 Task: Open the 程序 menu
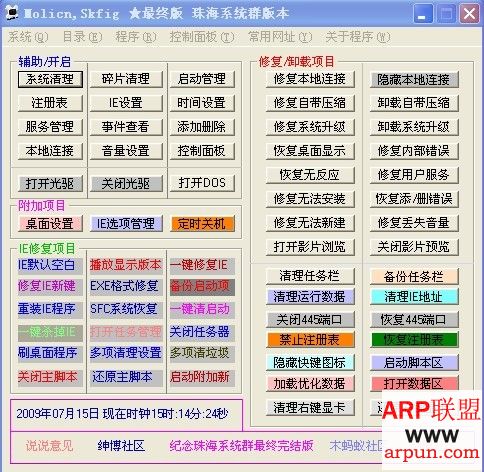point(136,37)
